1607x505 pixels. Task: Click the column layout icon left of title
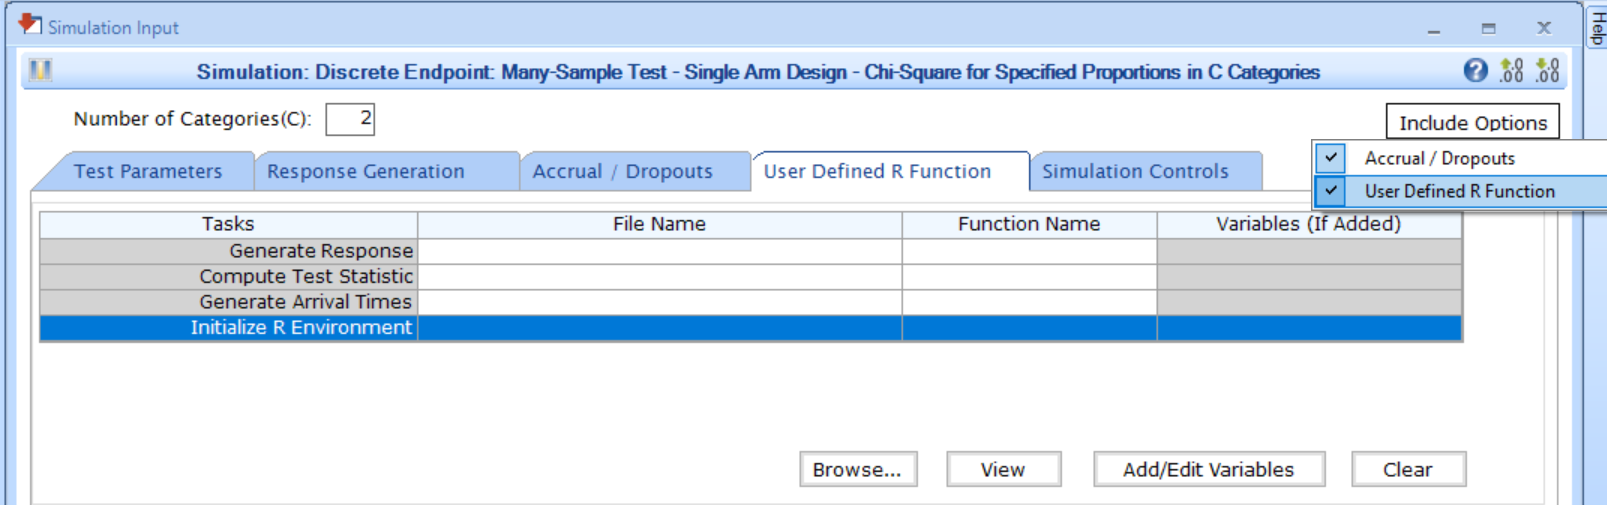pos(40,71)
